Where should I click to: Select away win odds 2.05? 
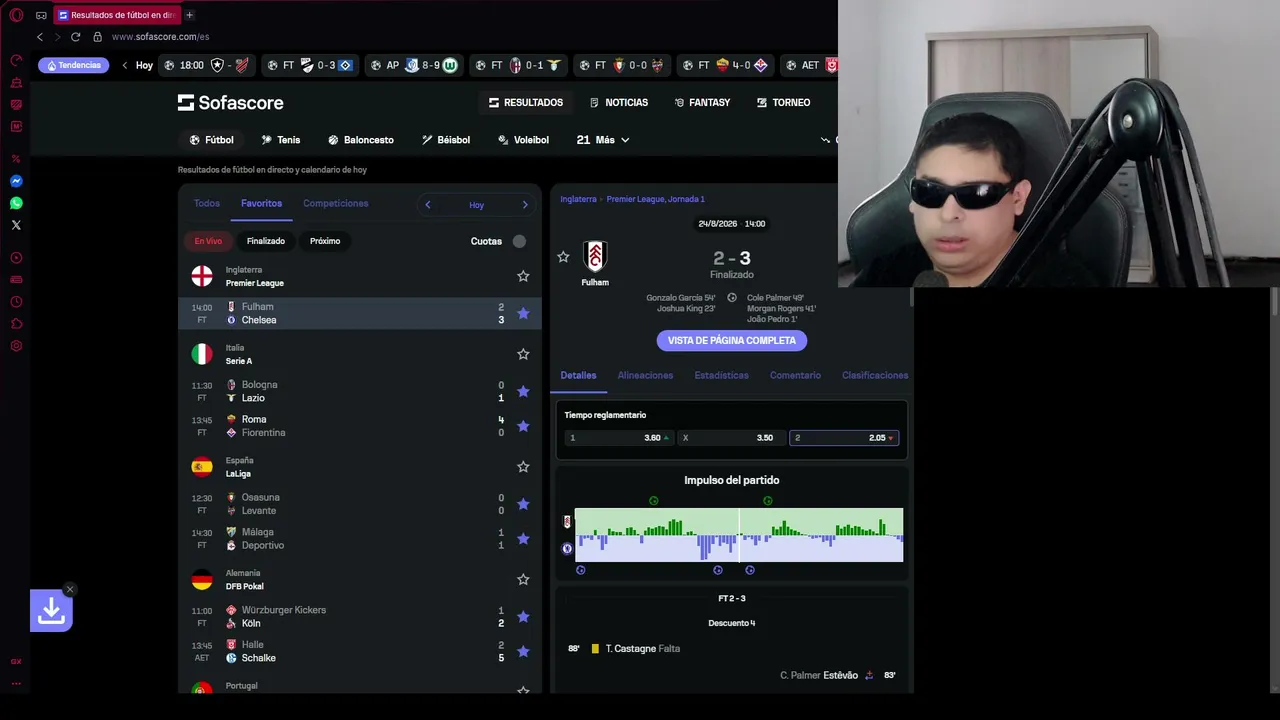844,438
